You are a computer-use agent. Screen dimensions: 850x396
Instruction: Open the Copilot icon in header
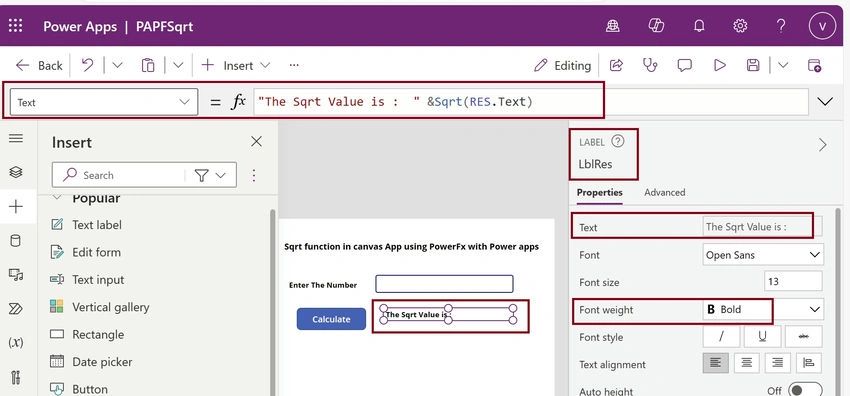coord(656,26)
